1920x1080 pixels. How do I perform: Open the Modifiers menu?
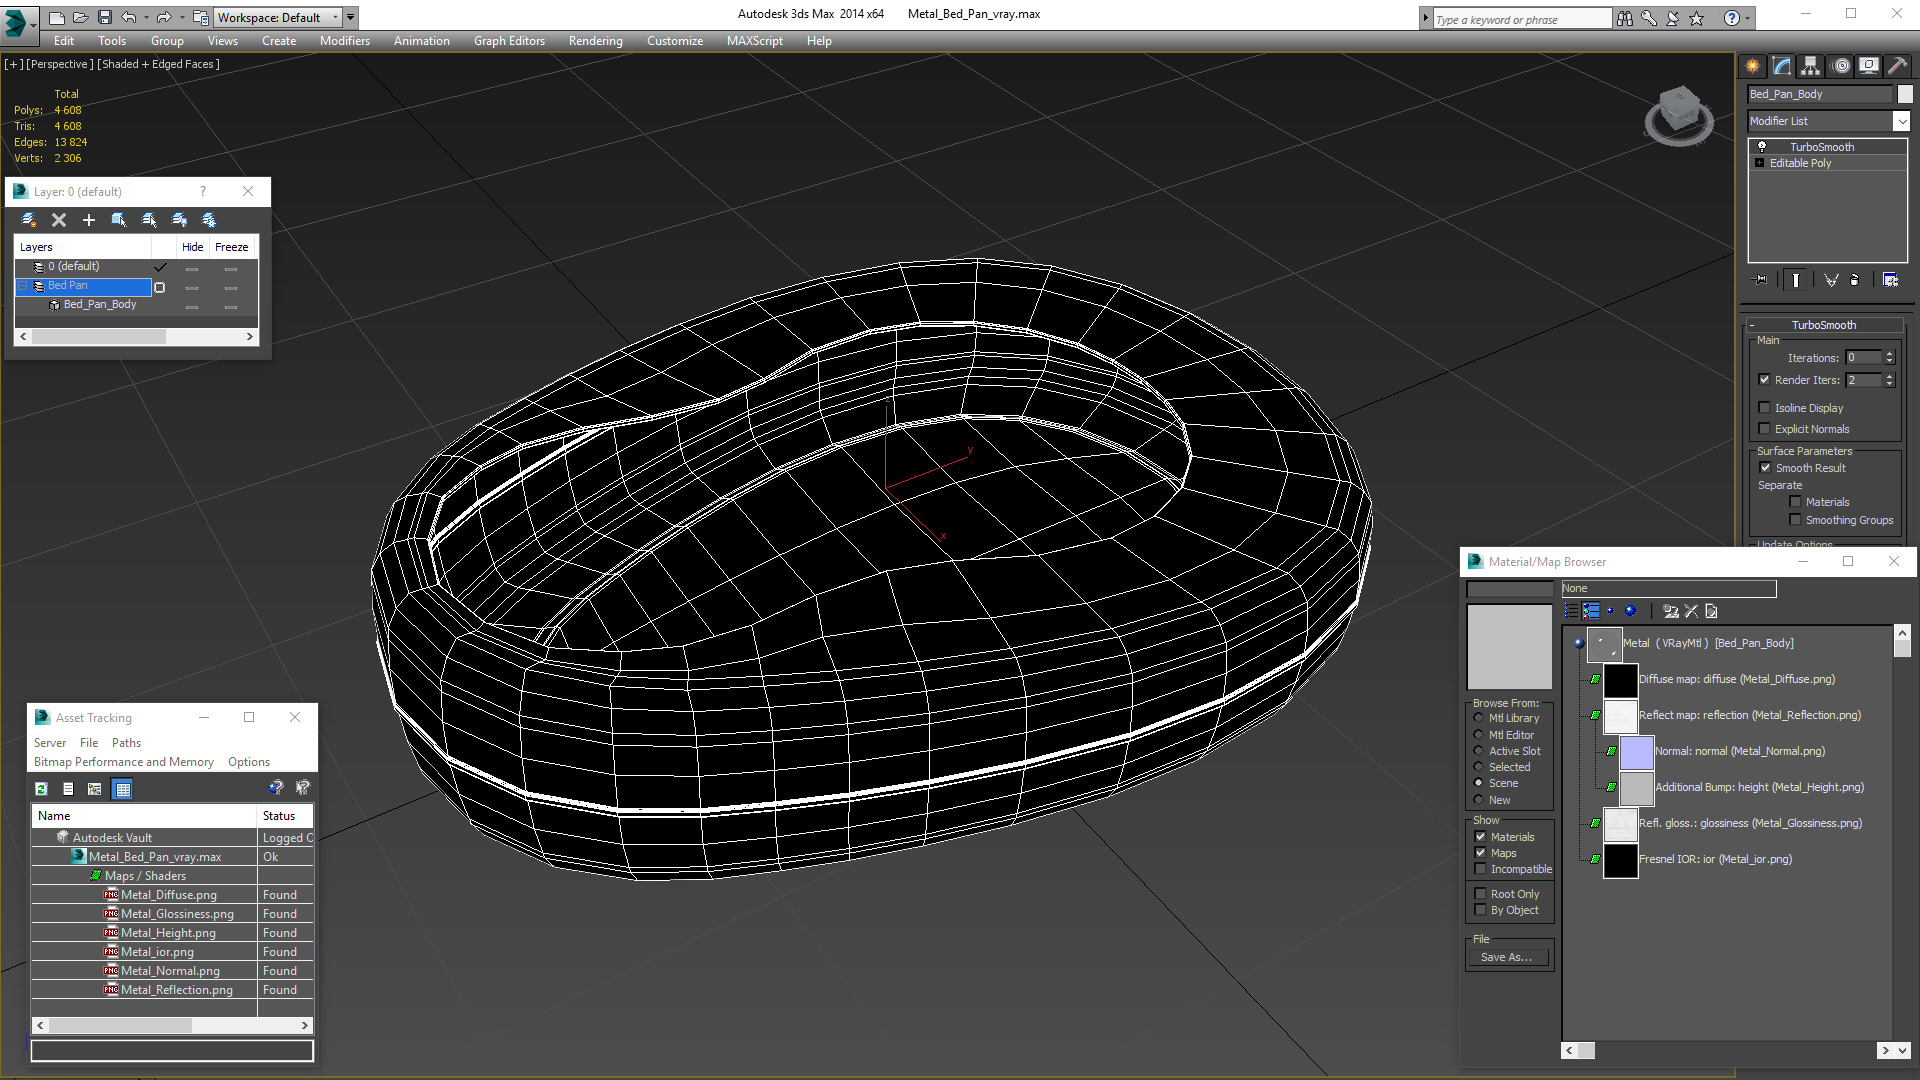click(x=344, y=41)
